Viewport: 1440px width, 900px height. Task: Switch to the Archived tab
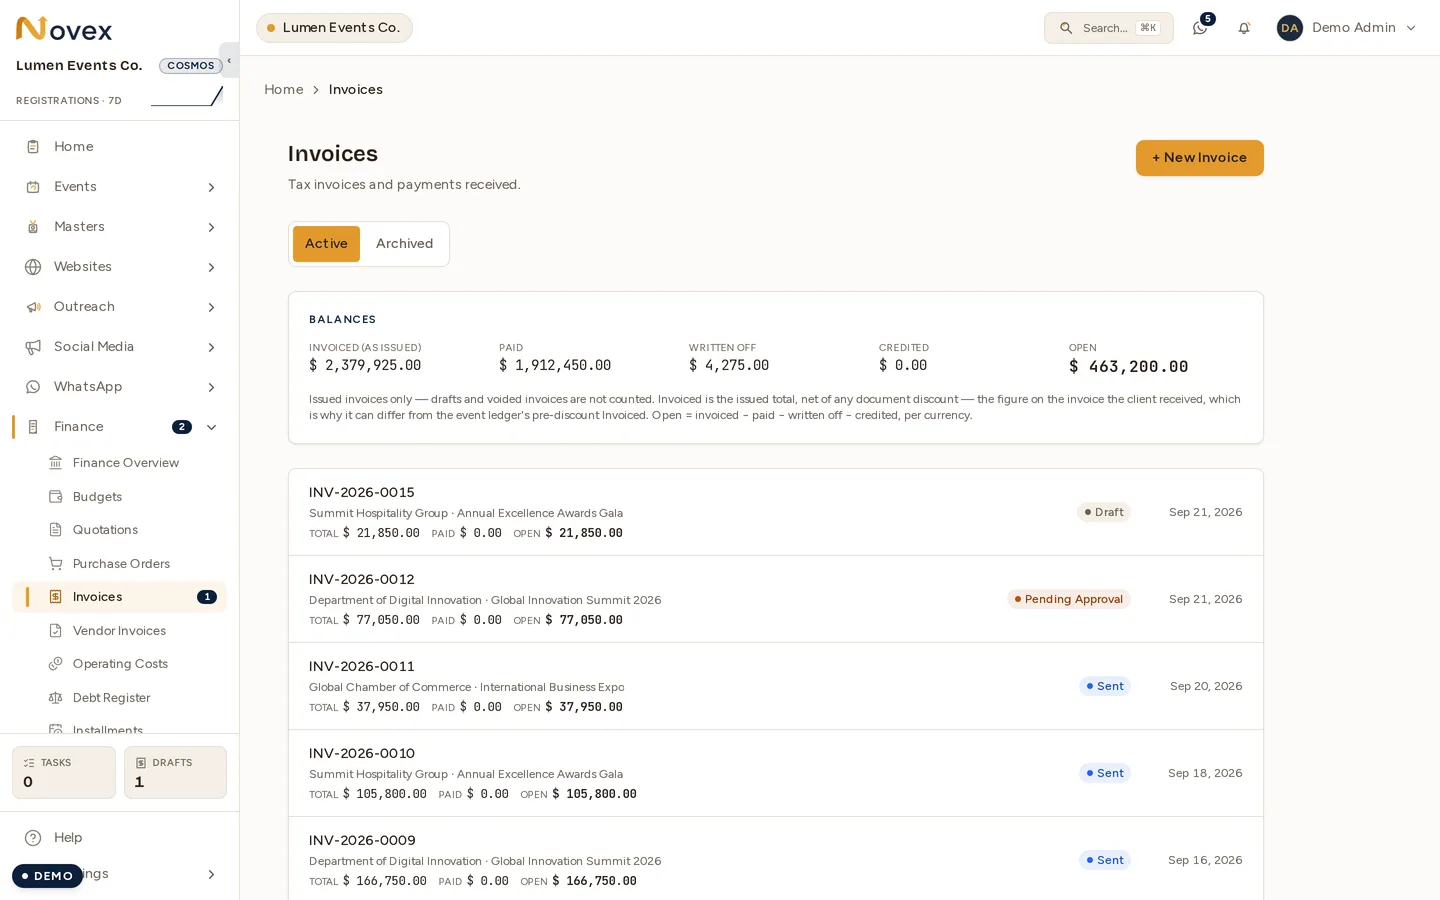tap(405, 244)
